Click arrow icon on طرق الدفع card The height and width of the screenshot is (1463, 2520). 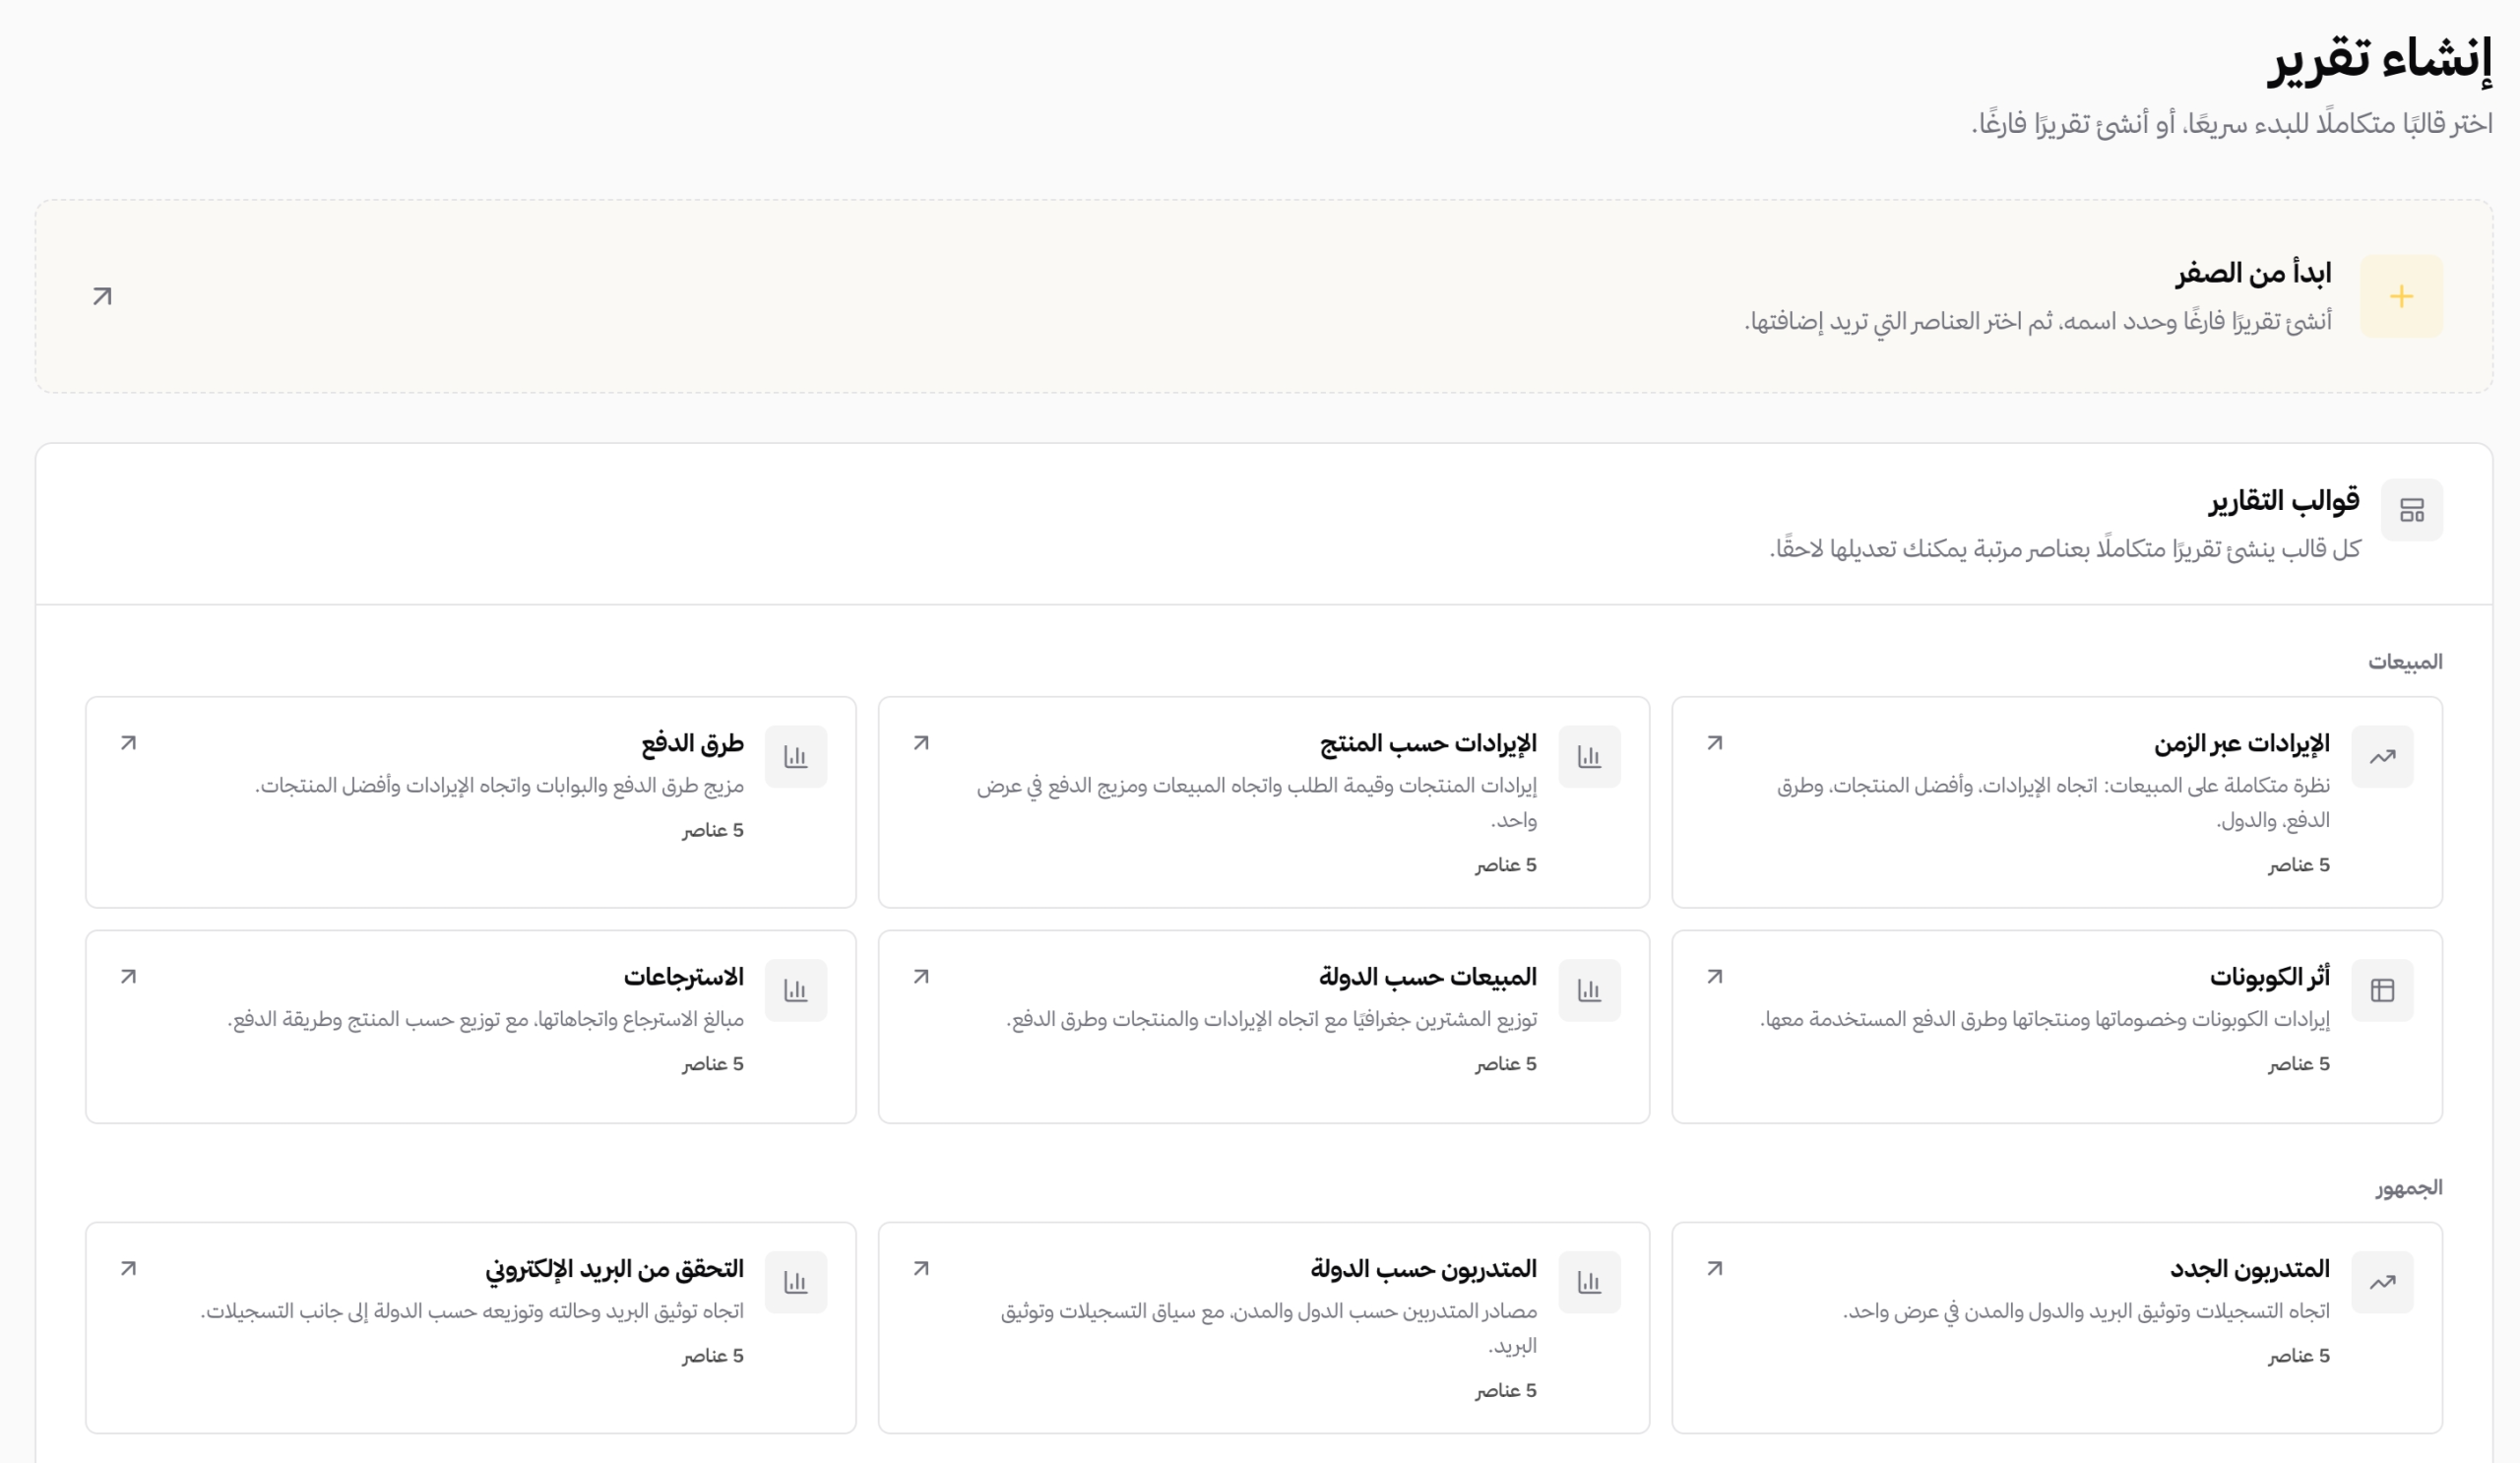pos(128,743)
